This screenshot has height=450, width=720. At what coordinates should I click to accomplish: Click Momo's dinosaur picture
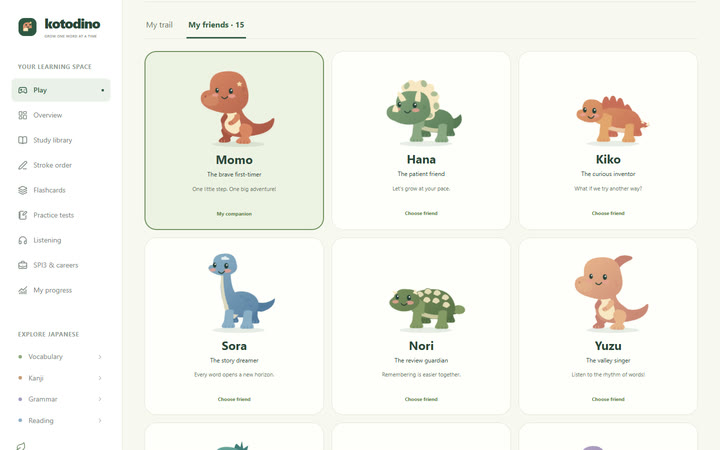click(237, 107)
